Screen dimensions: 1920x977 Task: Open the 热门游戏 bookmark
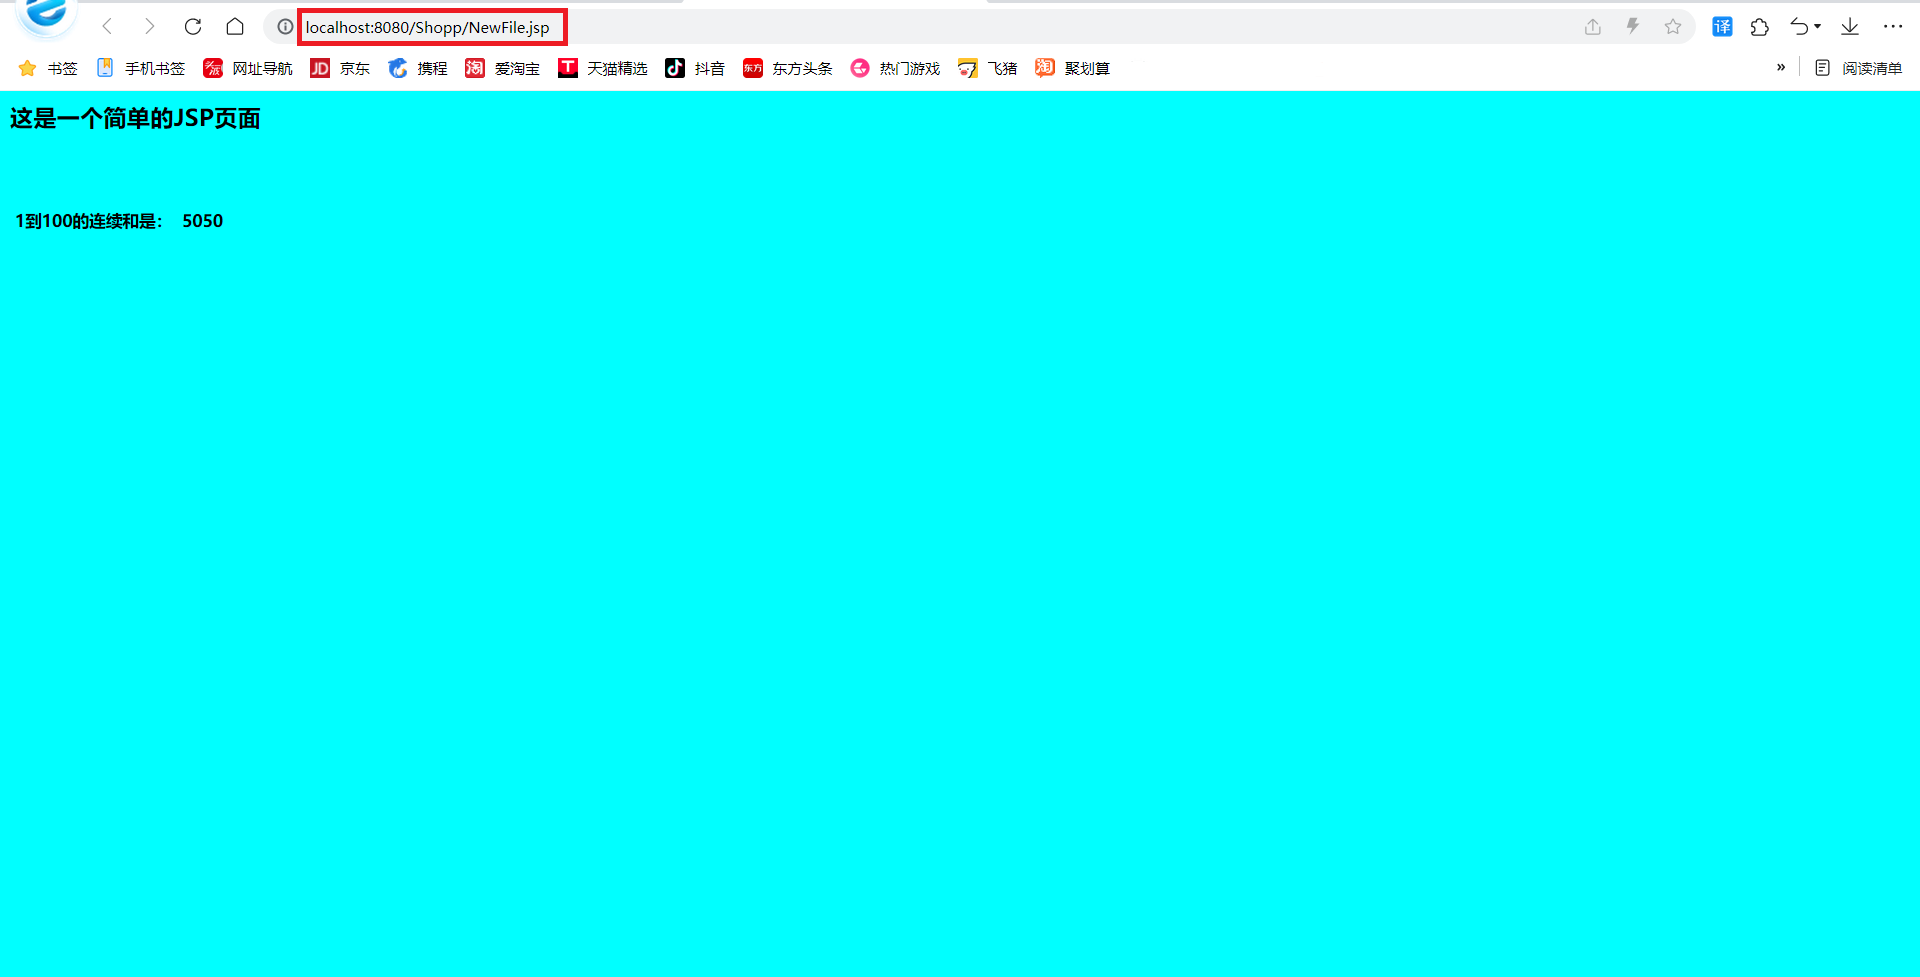click(895, 68)
